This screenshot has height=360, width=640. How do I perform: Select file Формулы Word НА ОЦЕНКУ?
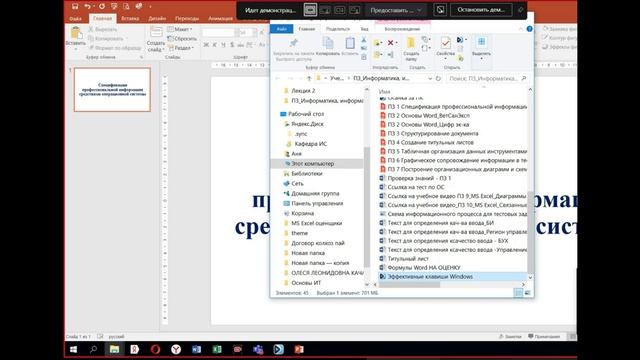click(424, 267)
